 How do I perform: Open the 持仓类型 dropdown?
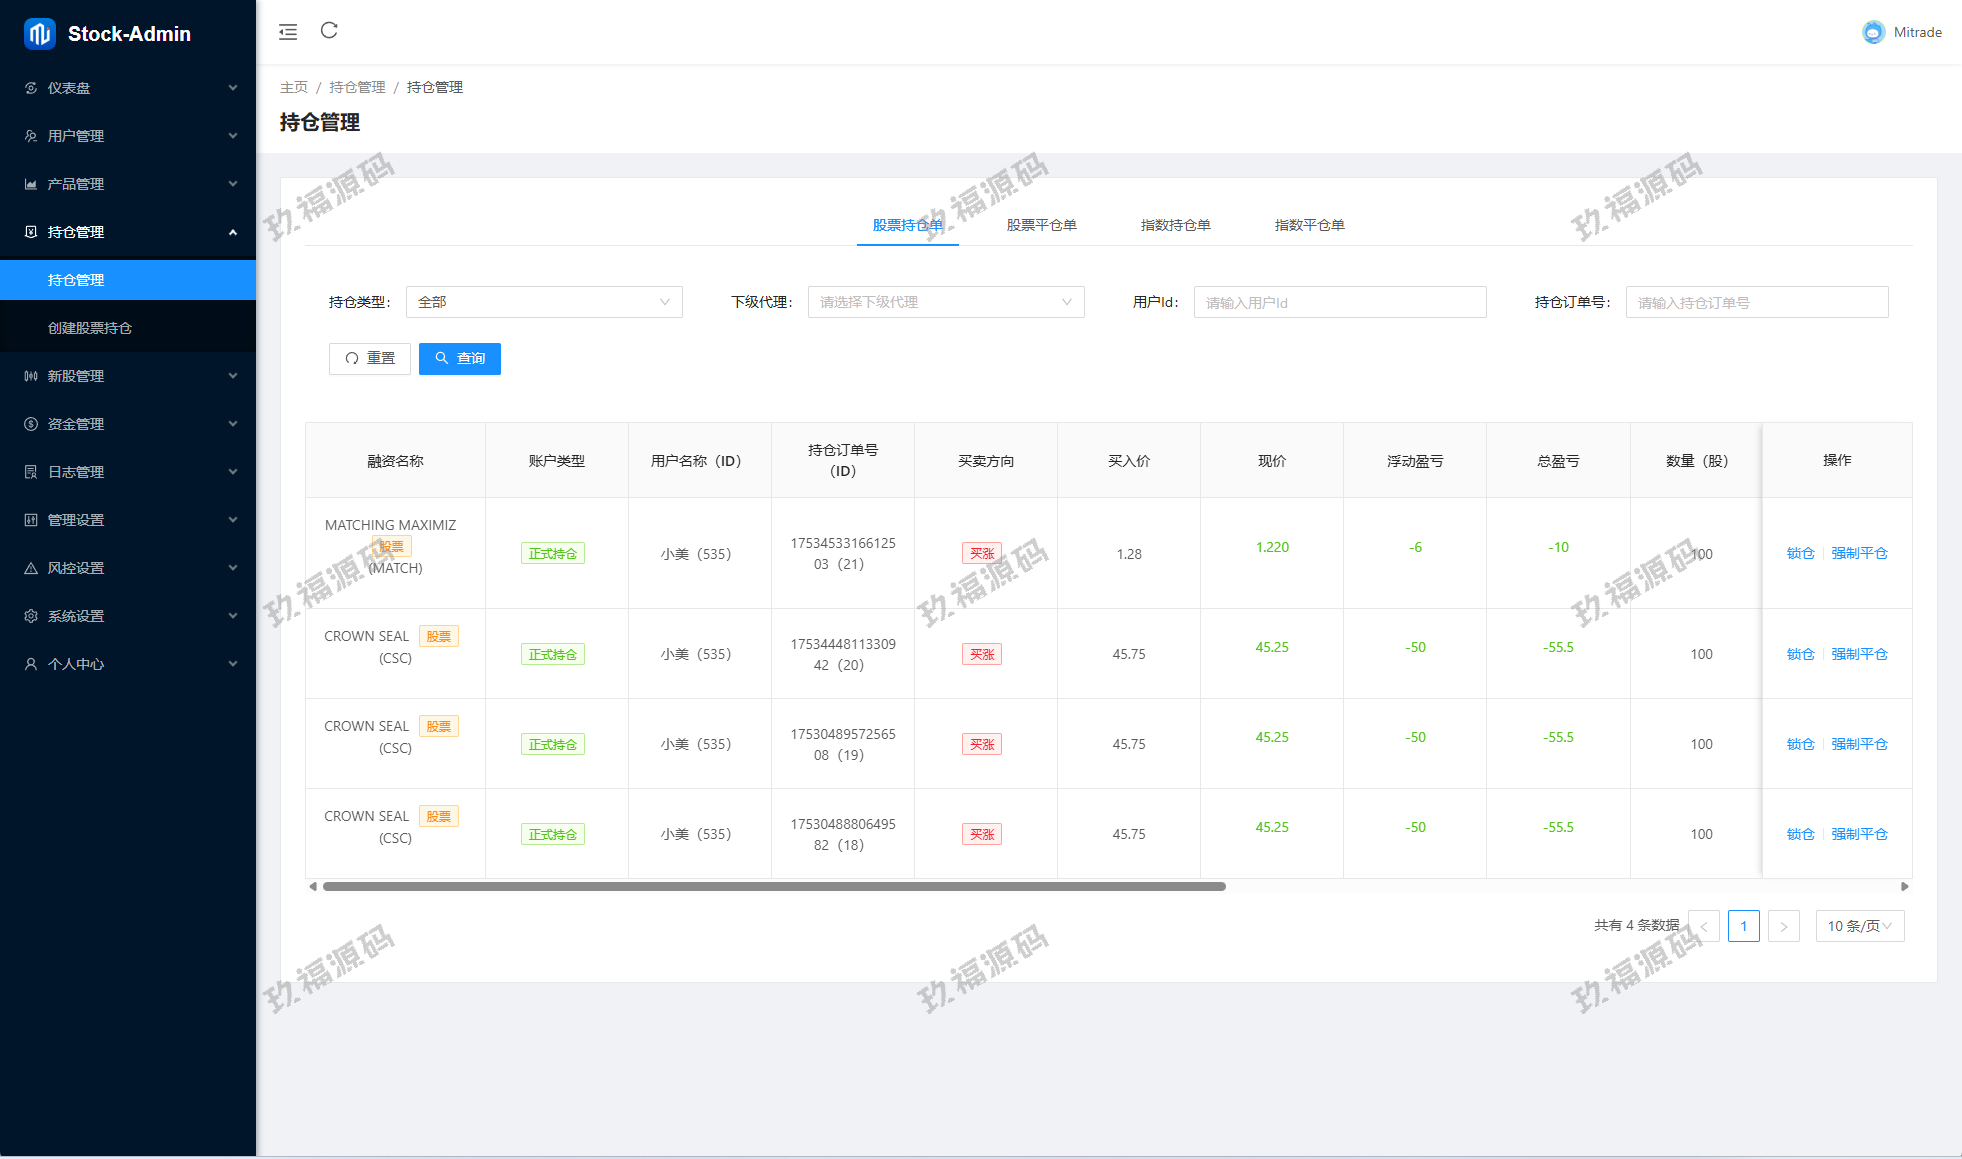[x=544, y=302]
